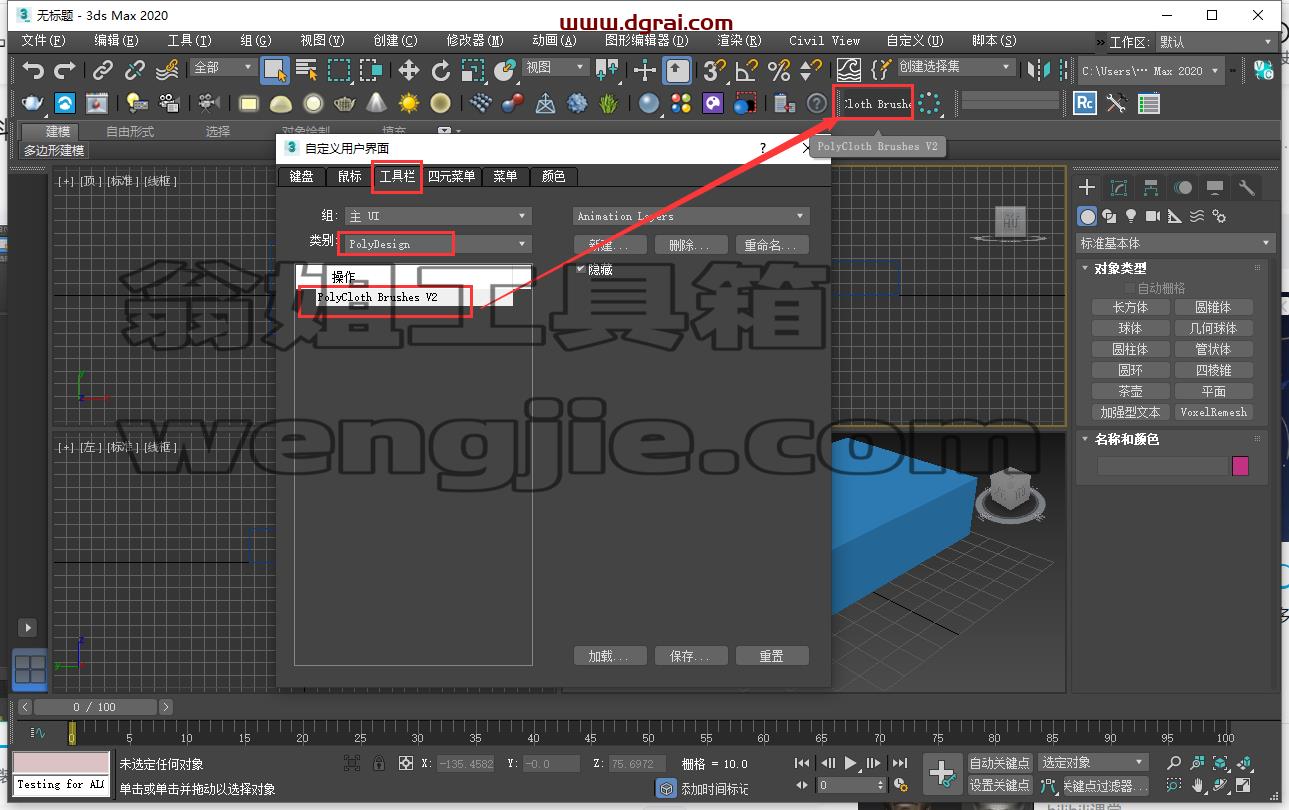Select the Link tool icon

pyautogui.click(x=103, y=70)
